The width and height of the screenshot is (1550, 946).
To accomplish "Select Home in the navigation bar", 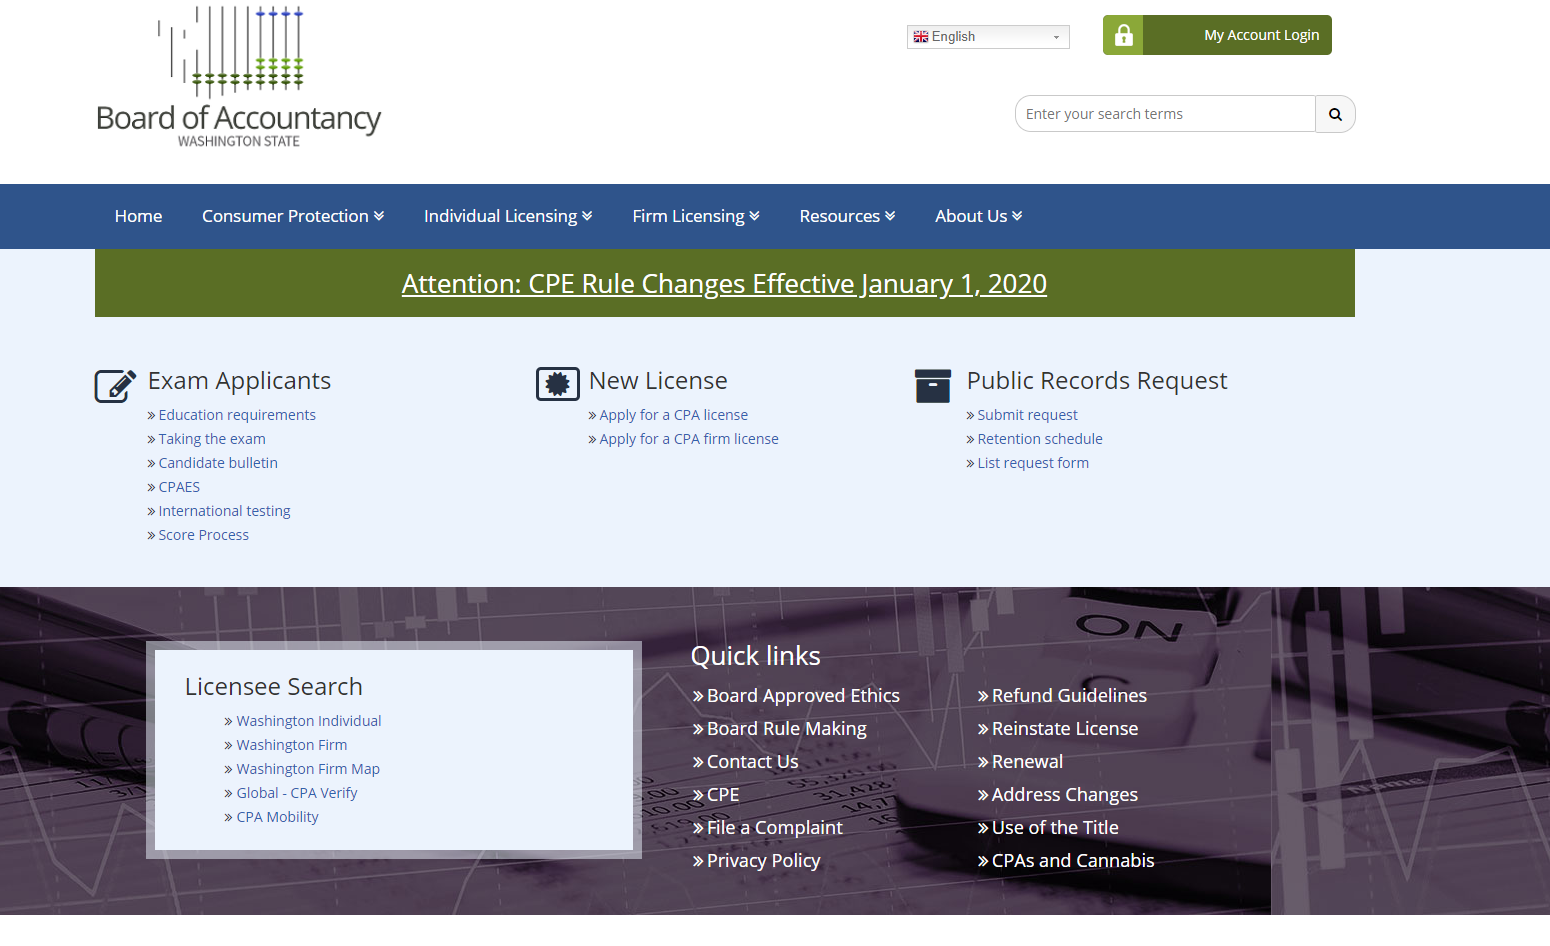I will point(138,216).
